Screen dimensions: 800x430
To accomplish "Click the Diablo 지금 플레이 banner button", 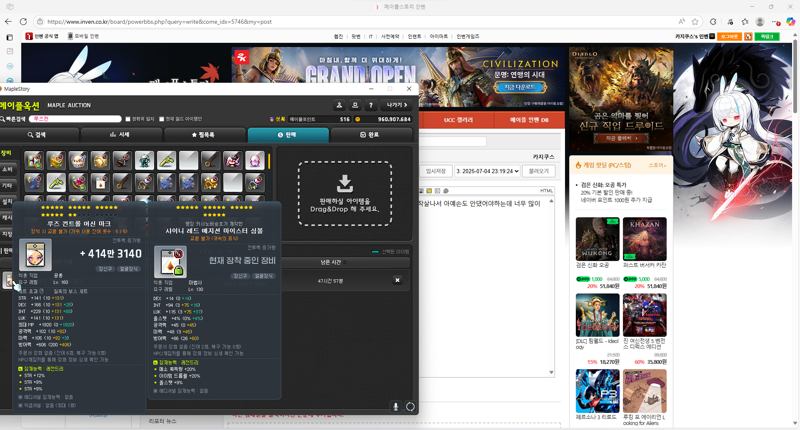I will [621, 138].
